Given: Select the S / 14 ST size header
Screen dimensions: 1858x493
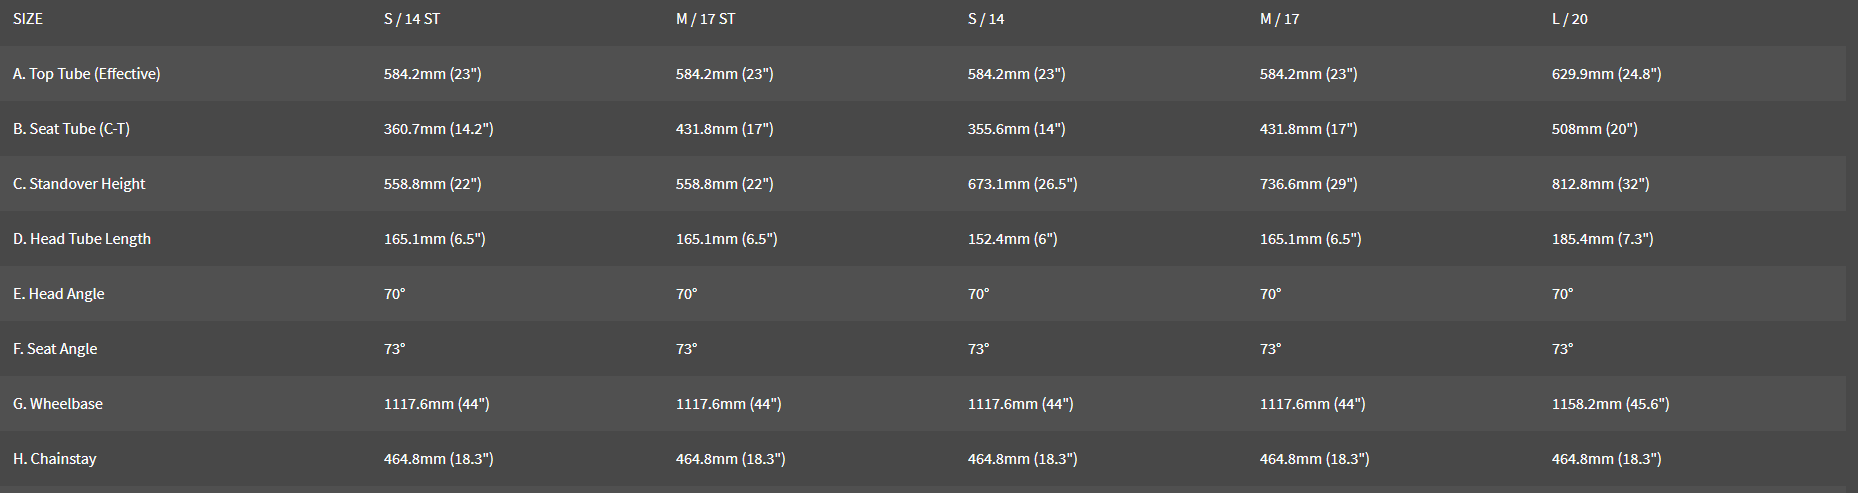Looking at the screenshot, I should coord(412,19).
